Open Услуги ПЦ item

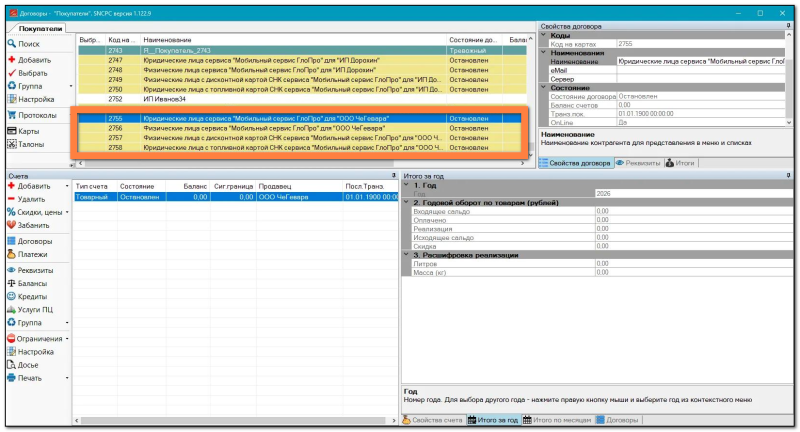(x=30, y=310)
